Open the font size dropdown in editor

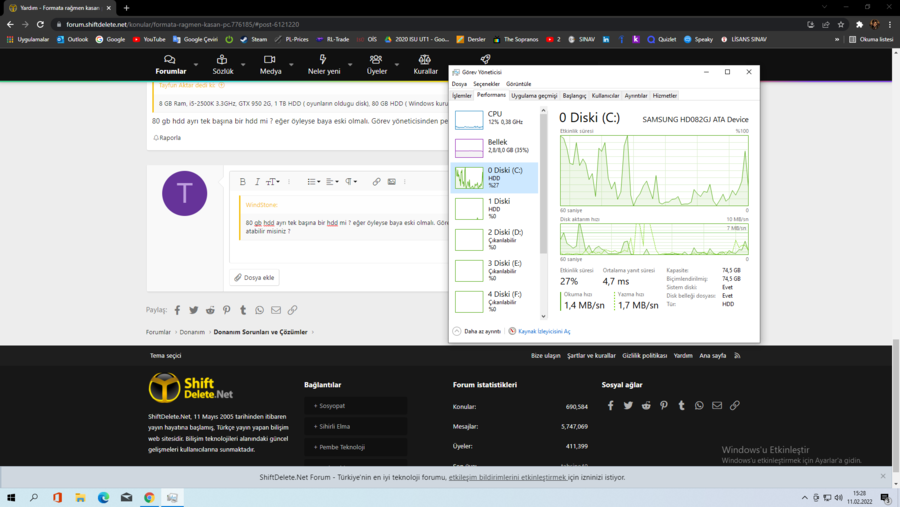pos(272,182)
